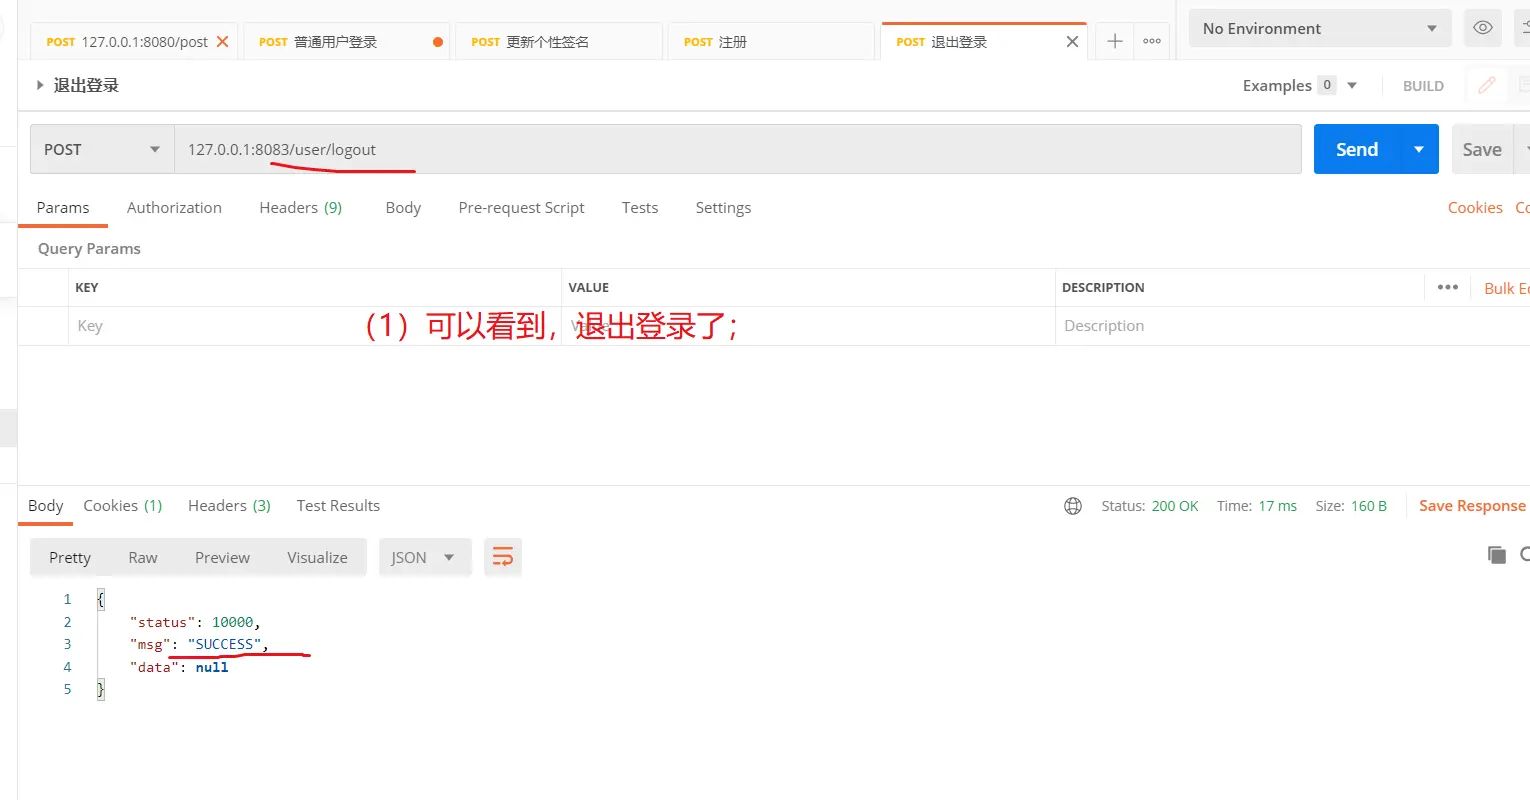Open the POST method dropdown
1530x800 pixels.
click(x=102, y=149)
